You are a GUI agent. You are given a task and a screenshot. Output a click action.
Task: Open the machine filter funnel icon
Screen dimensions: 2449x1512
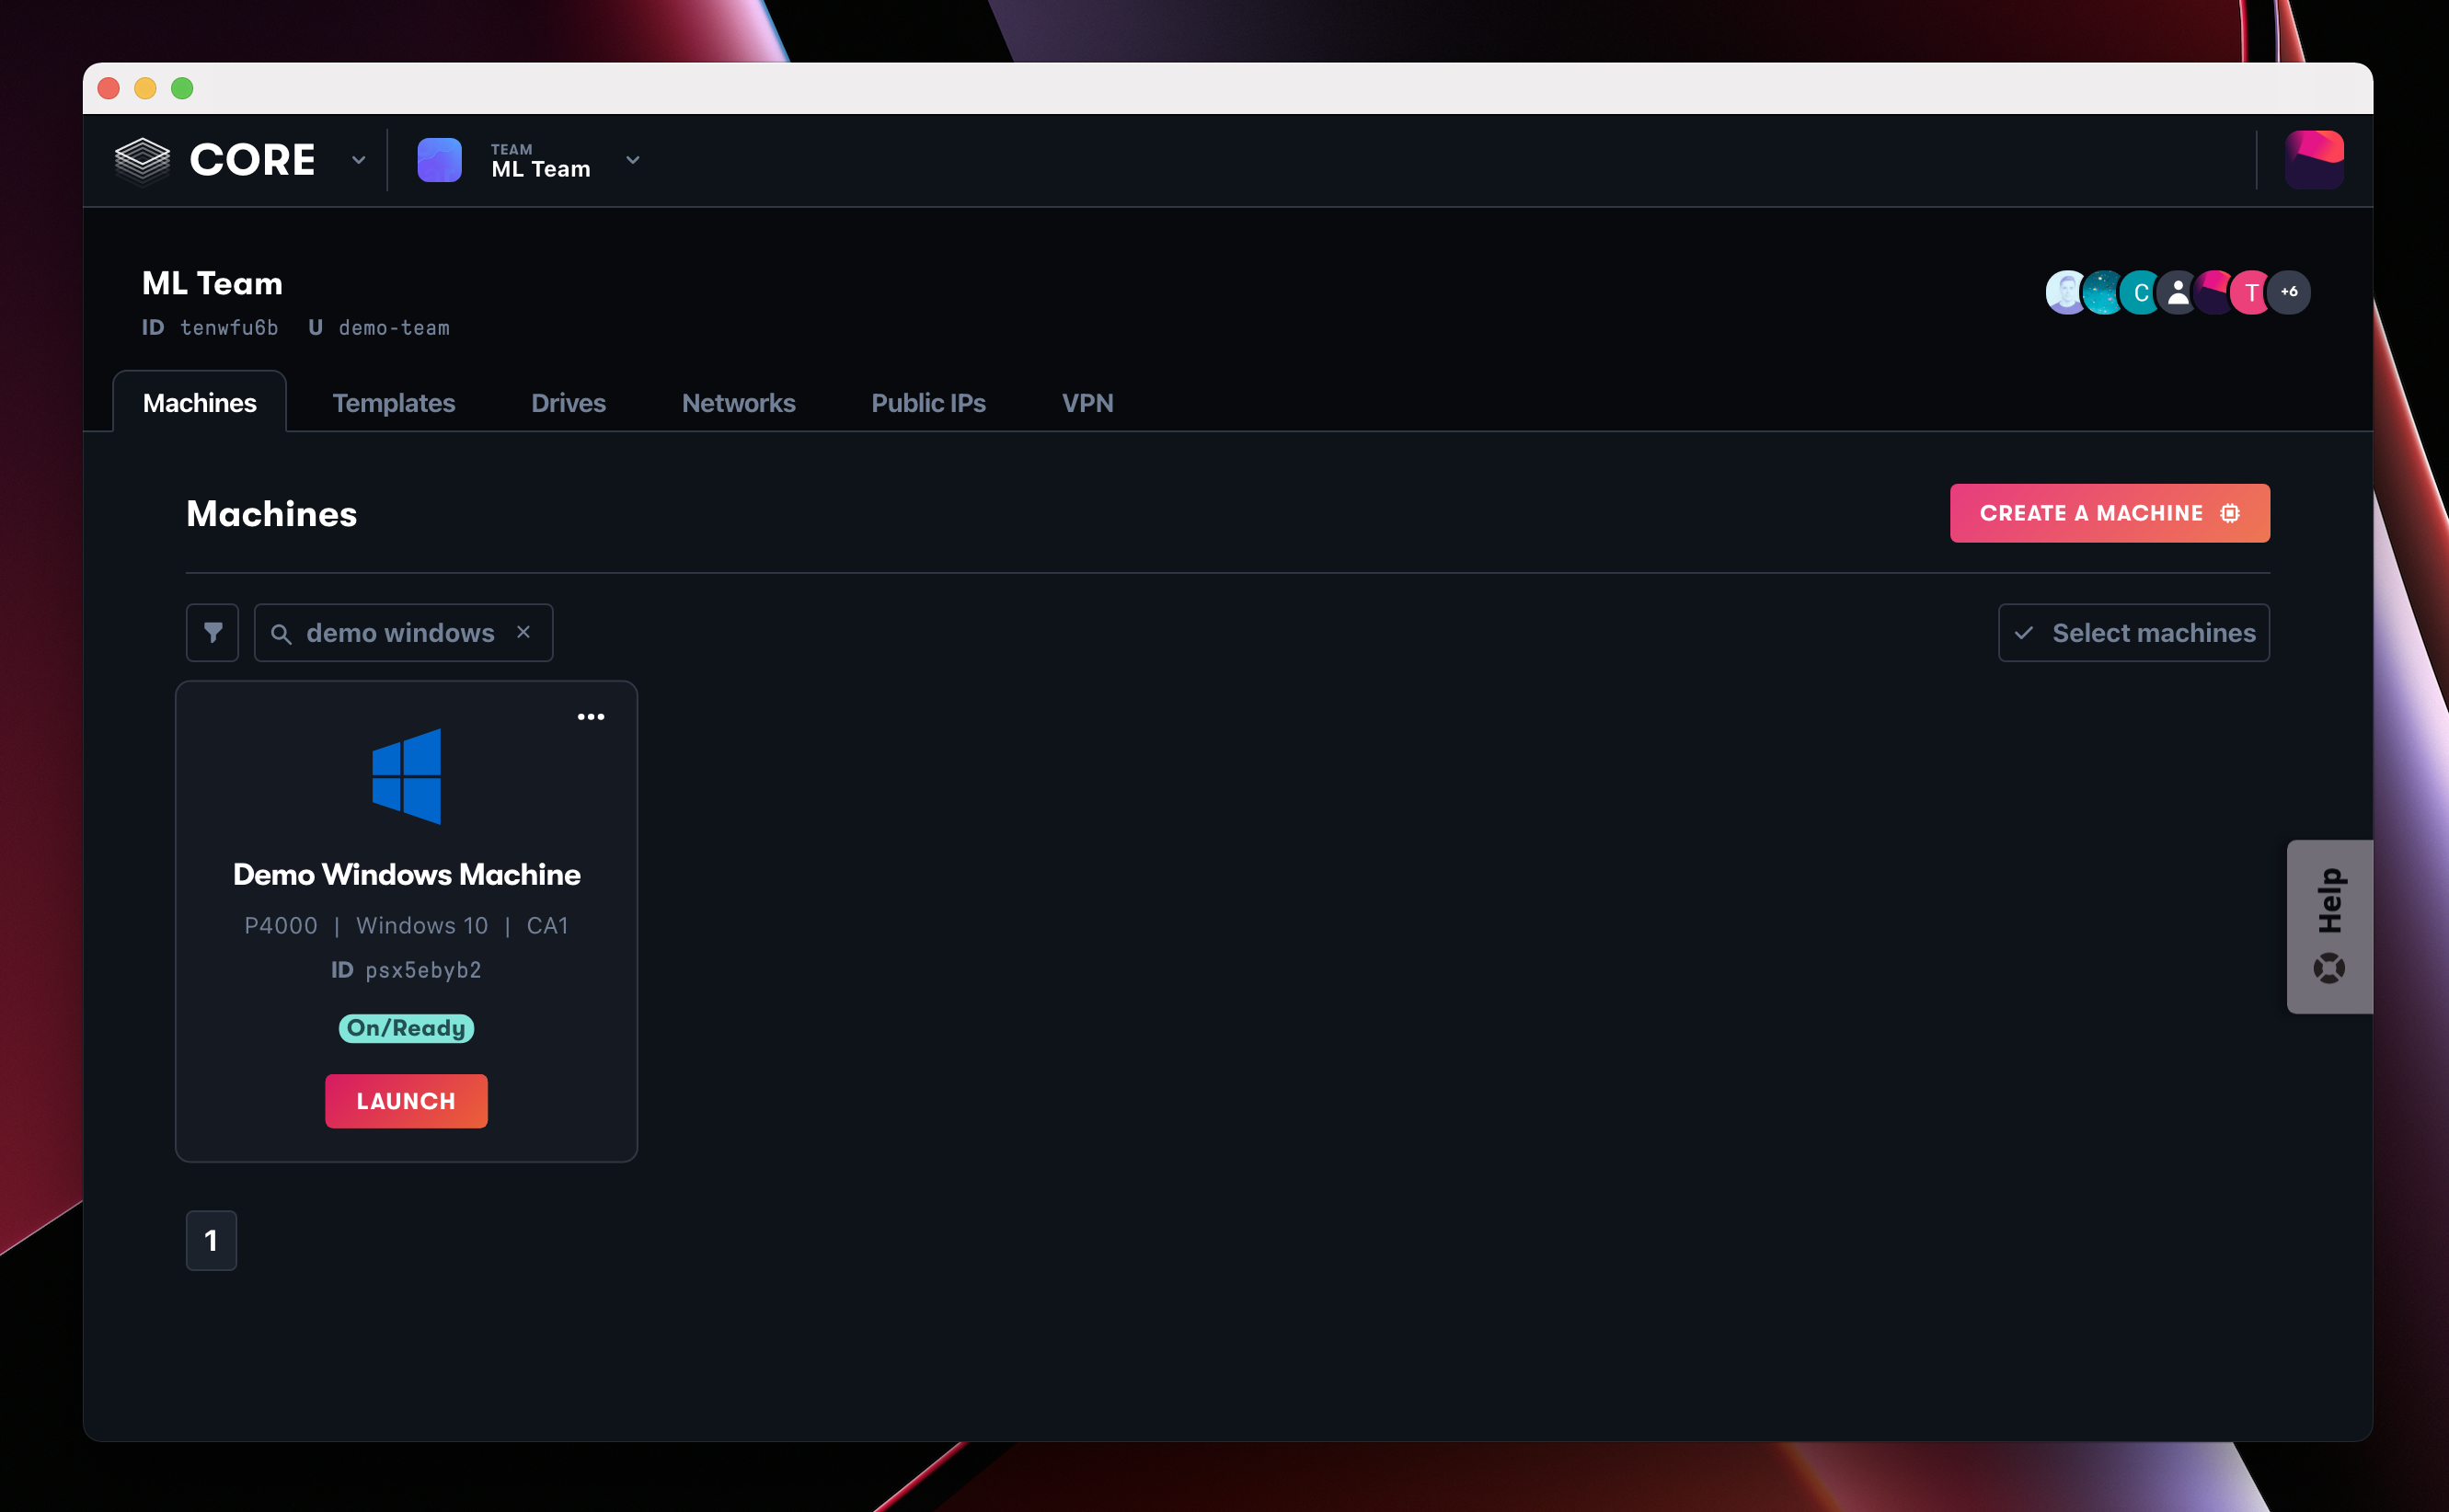[212, 632]
